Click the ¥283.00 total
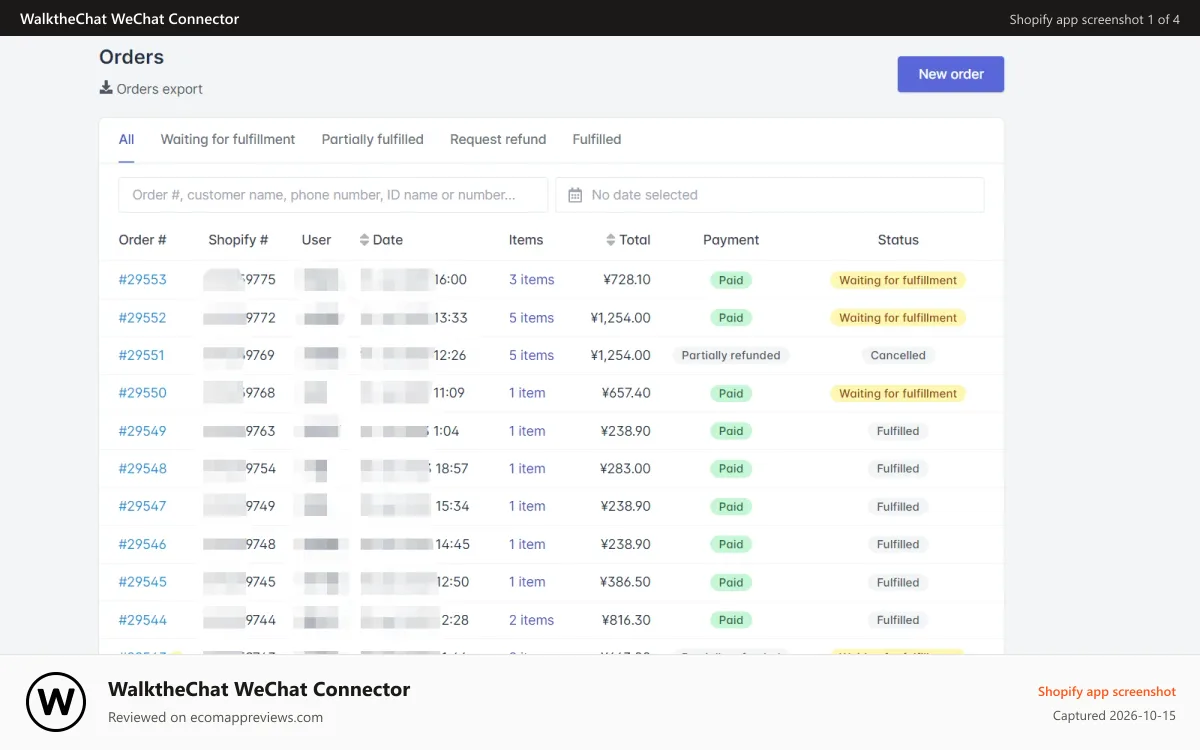Screen dimensions: 1200x750 [626, 468]
